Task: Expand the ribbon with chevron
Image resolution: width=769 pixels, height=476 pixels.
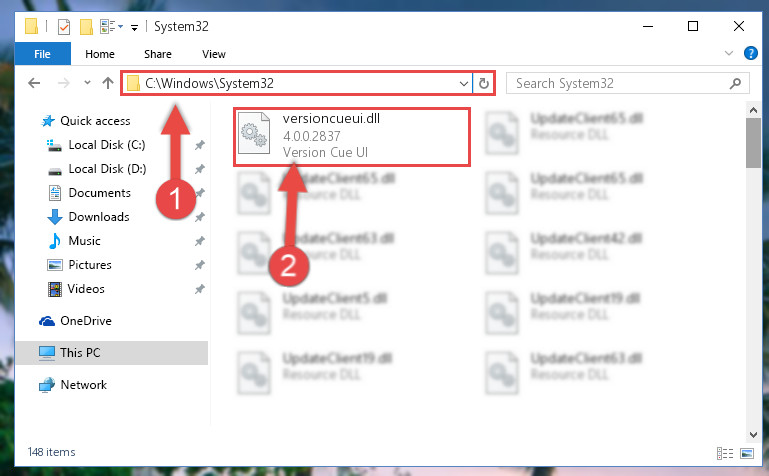Action: tap(729, 53)
